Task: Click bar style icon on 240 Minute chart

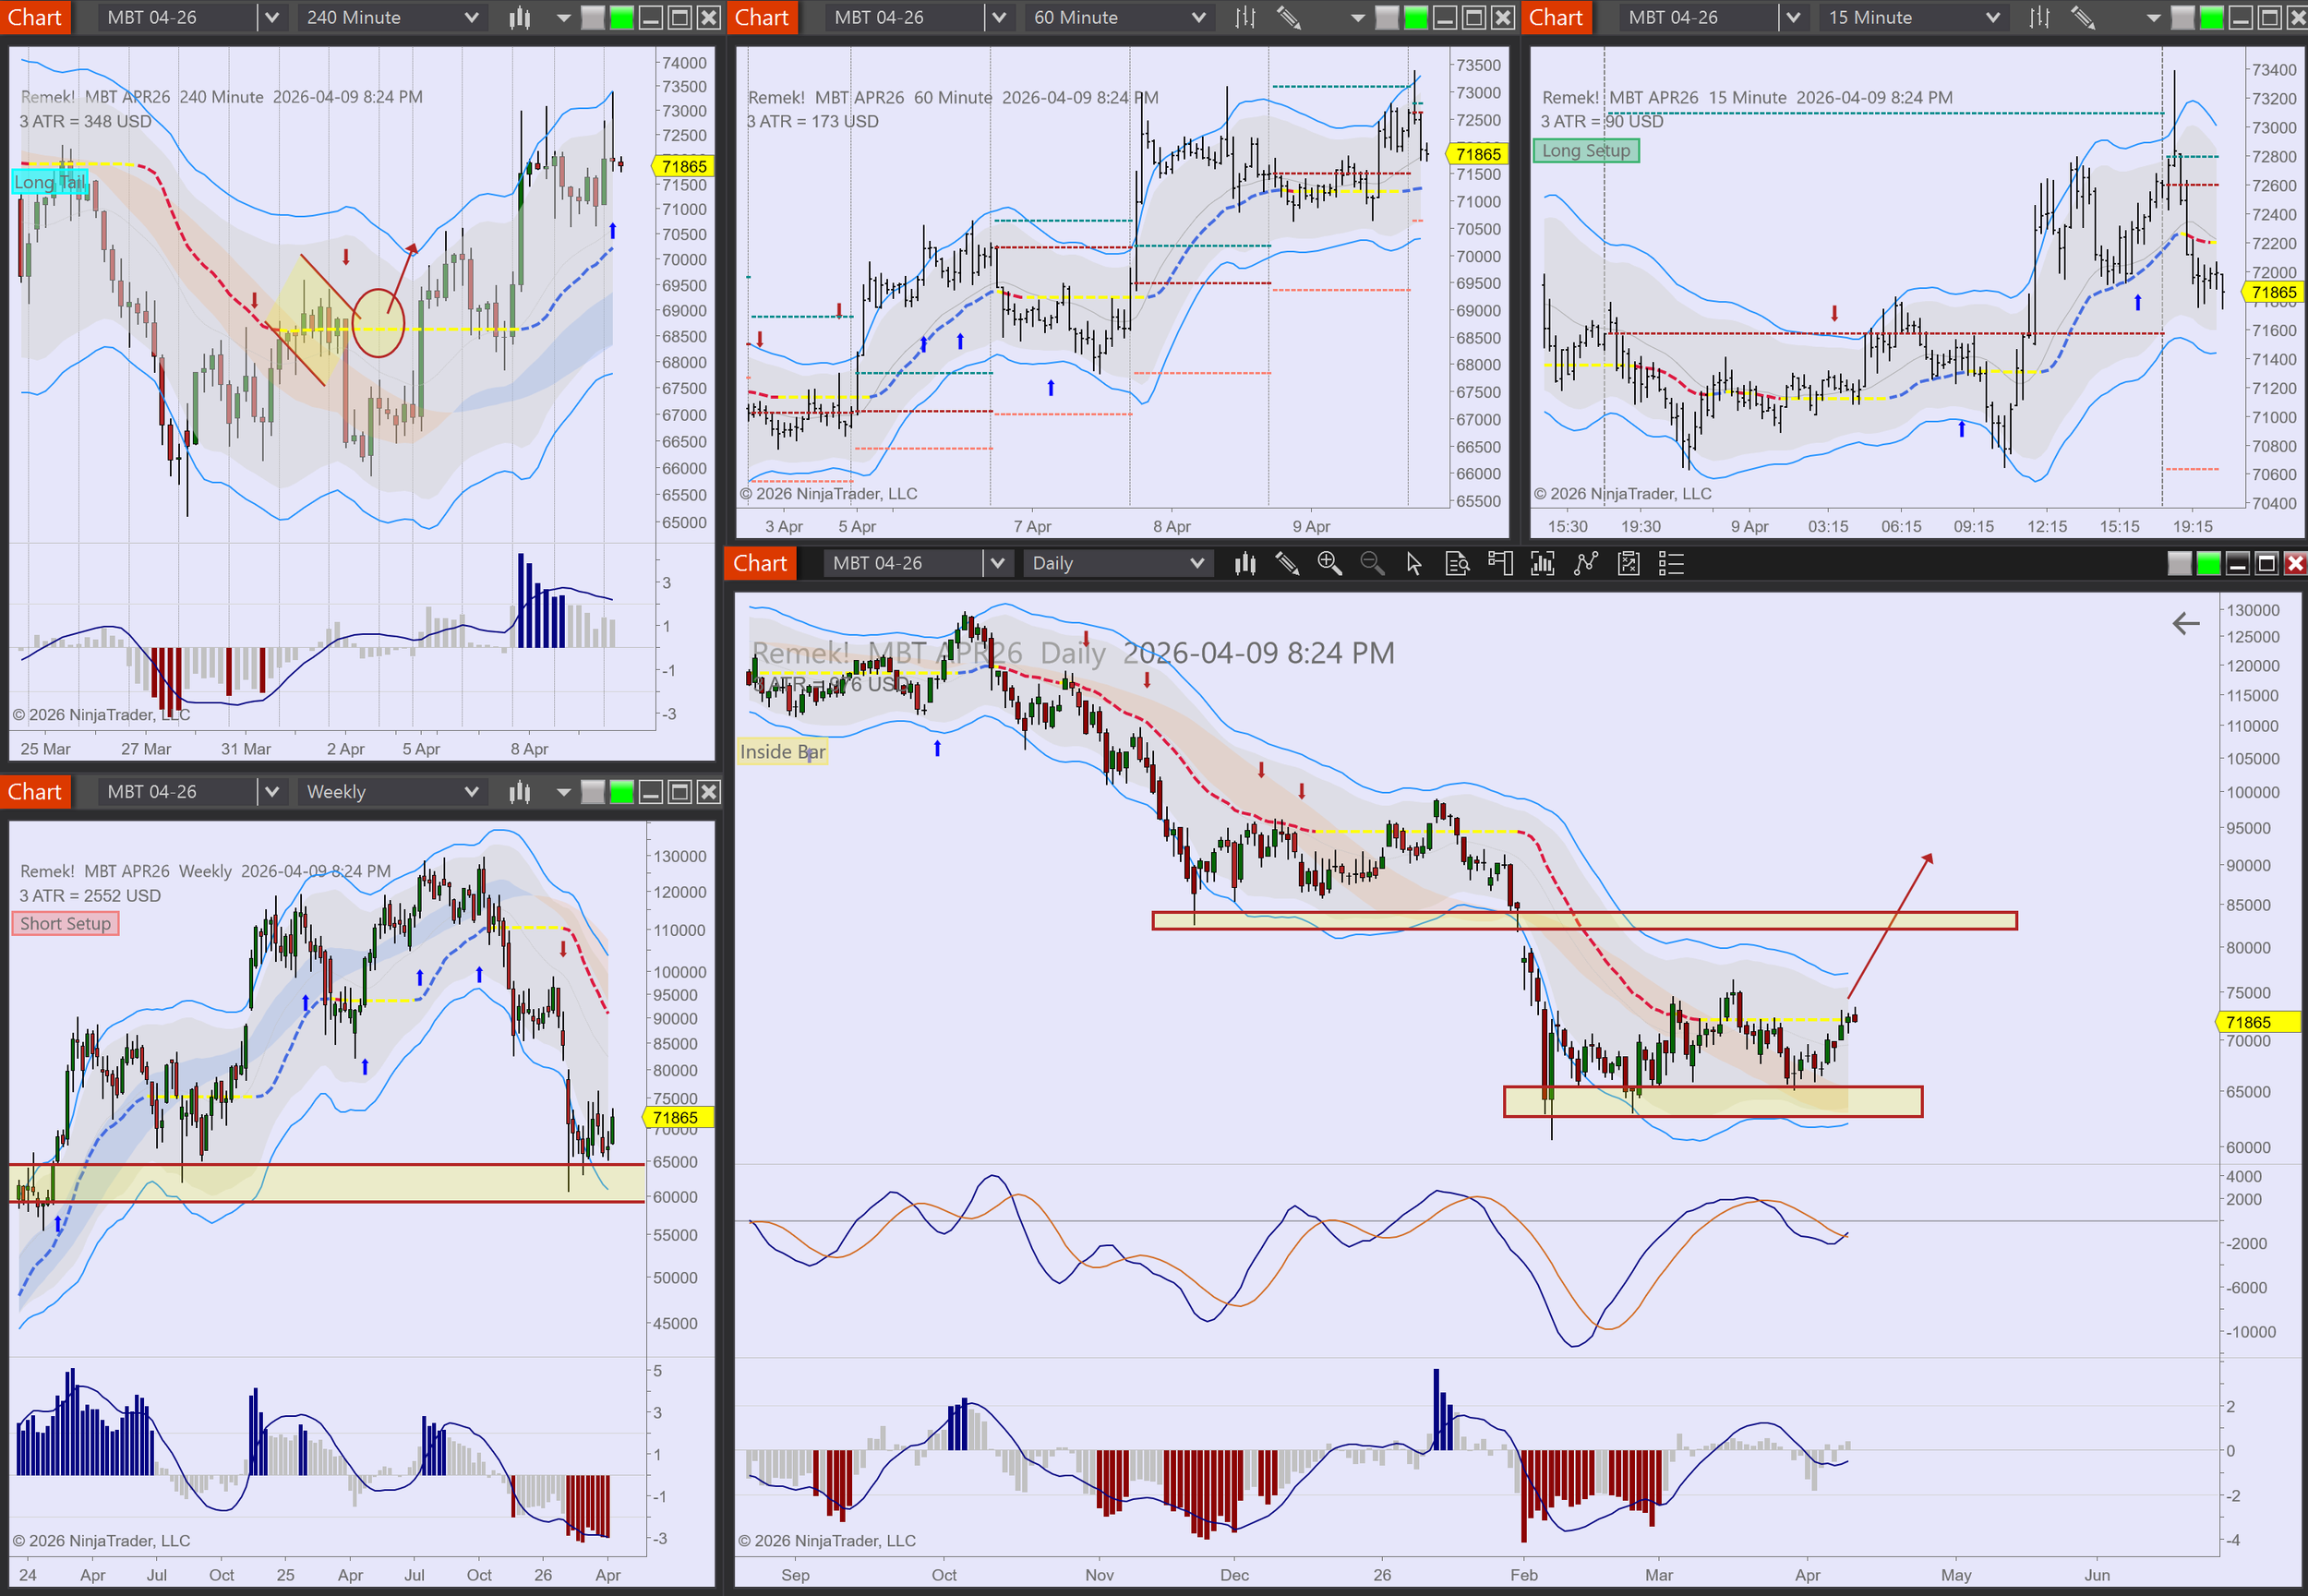Action: tap(519, 17)
